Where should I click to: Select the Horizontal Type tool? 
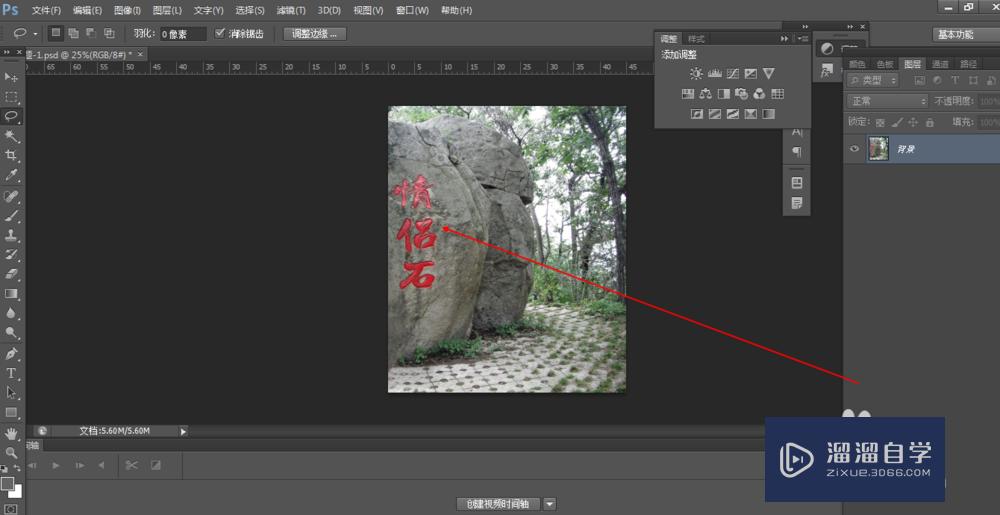coord(11,373)
